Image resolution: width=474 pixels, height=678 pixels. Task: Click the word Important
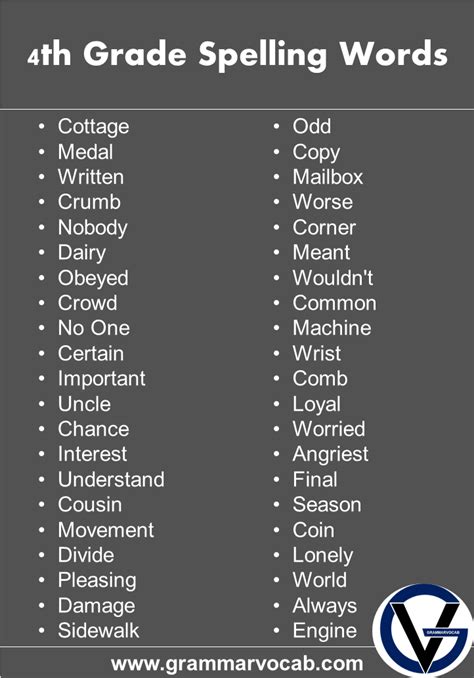[x=102, y=379]
